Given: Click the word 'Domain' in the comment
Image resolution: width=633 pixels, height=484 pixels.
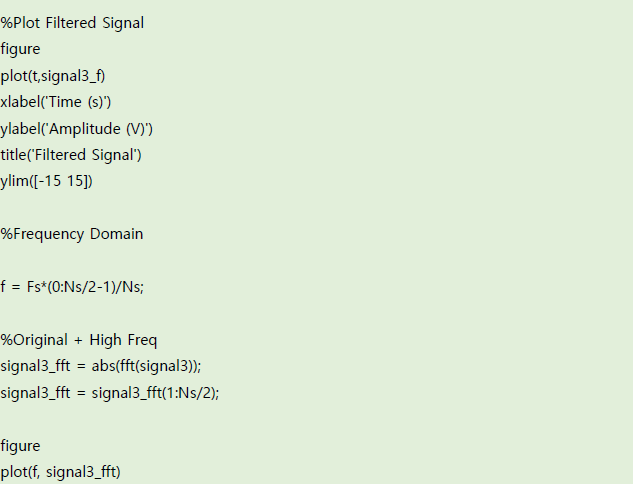Looking at the screenshot, I should 116,234.
